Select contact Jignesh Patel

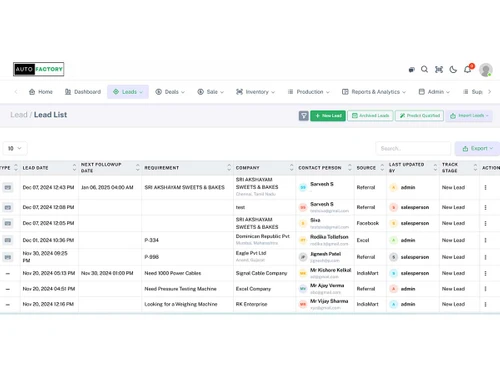click(x=325, y=254)
